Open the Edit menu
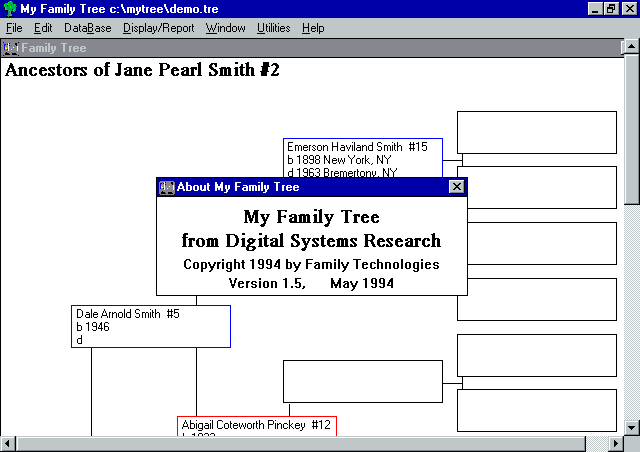This screenshot has height=452, width=640. click(43, 28)
